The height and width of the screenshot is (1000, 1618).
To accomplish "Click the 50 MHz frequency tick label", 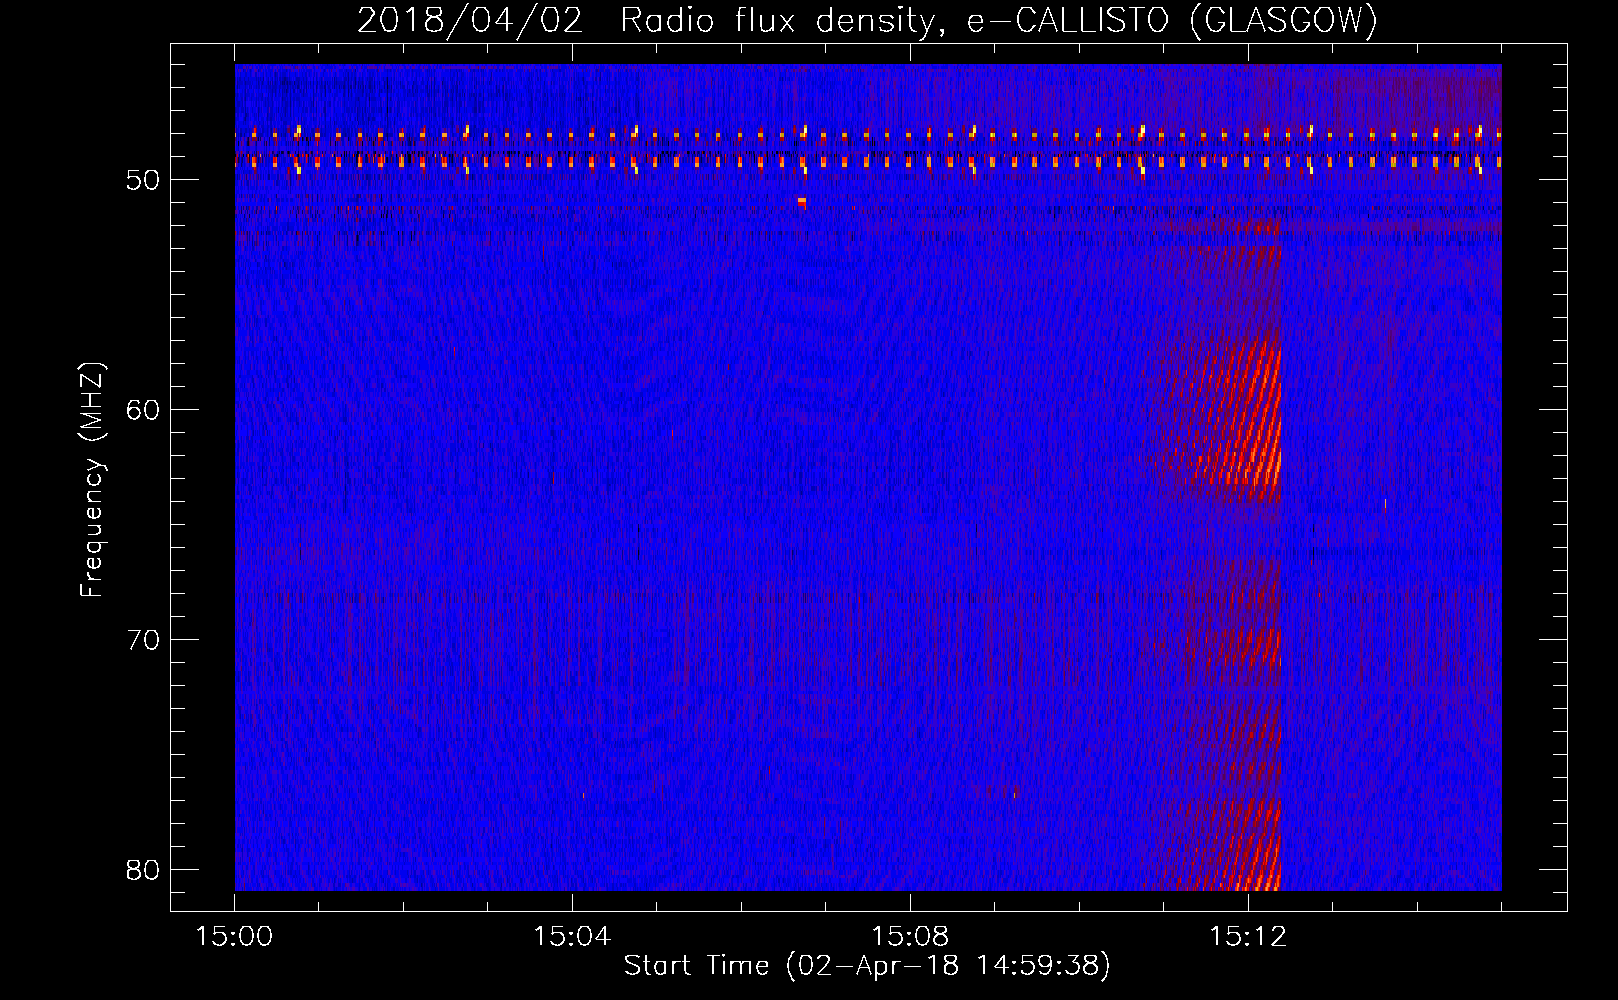I will (x=144, y=180).
